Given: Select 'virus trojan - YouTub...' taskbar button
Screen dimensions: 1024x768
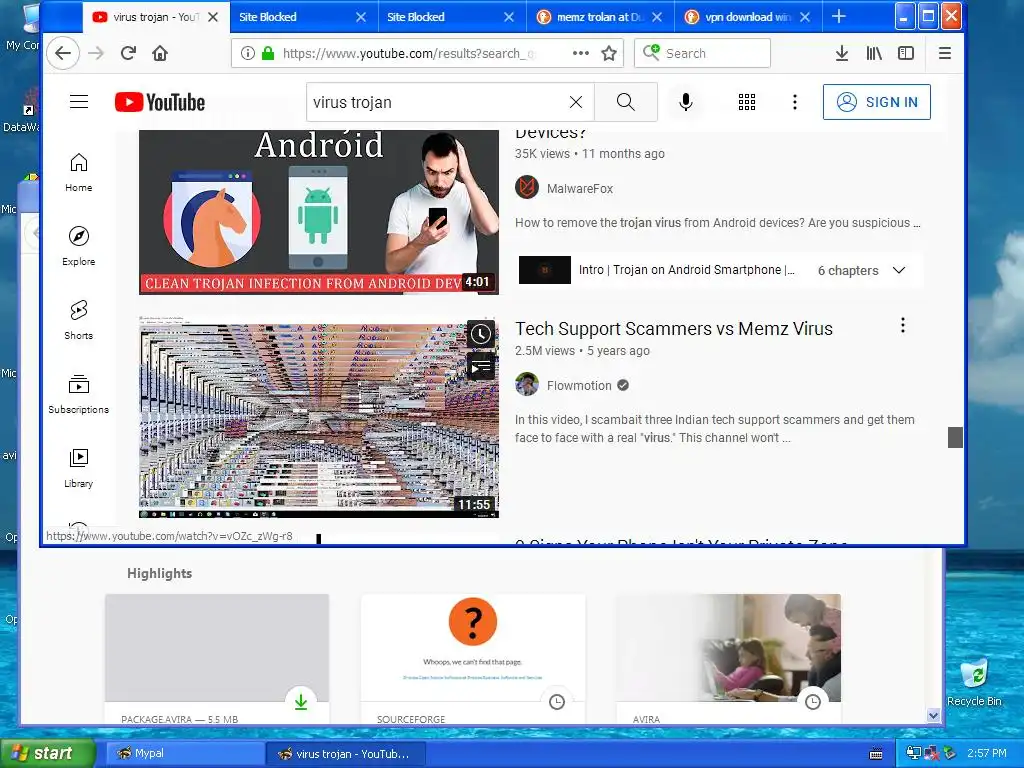Looking at the screenshot, I should (346, 754).
